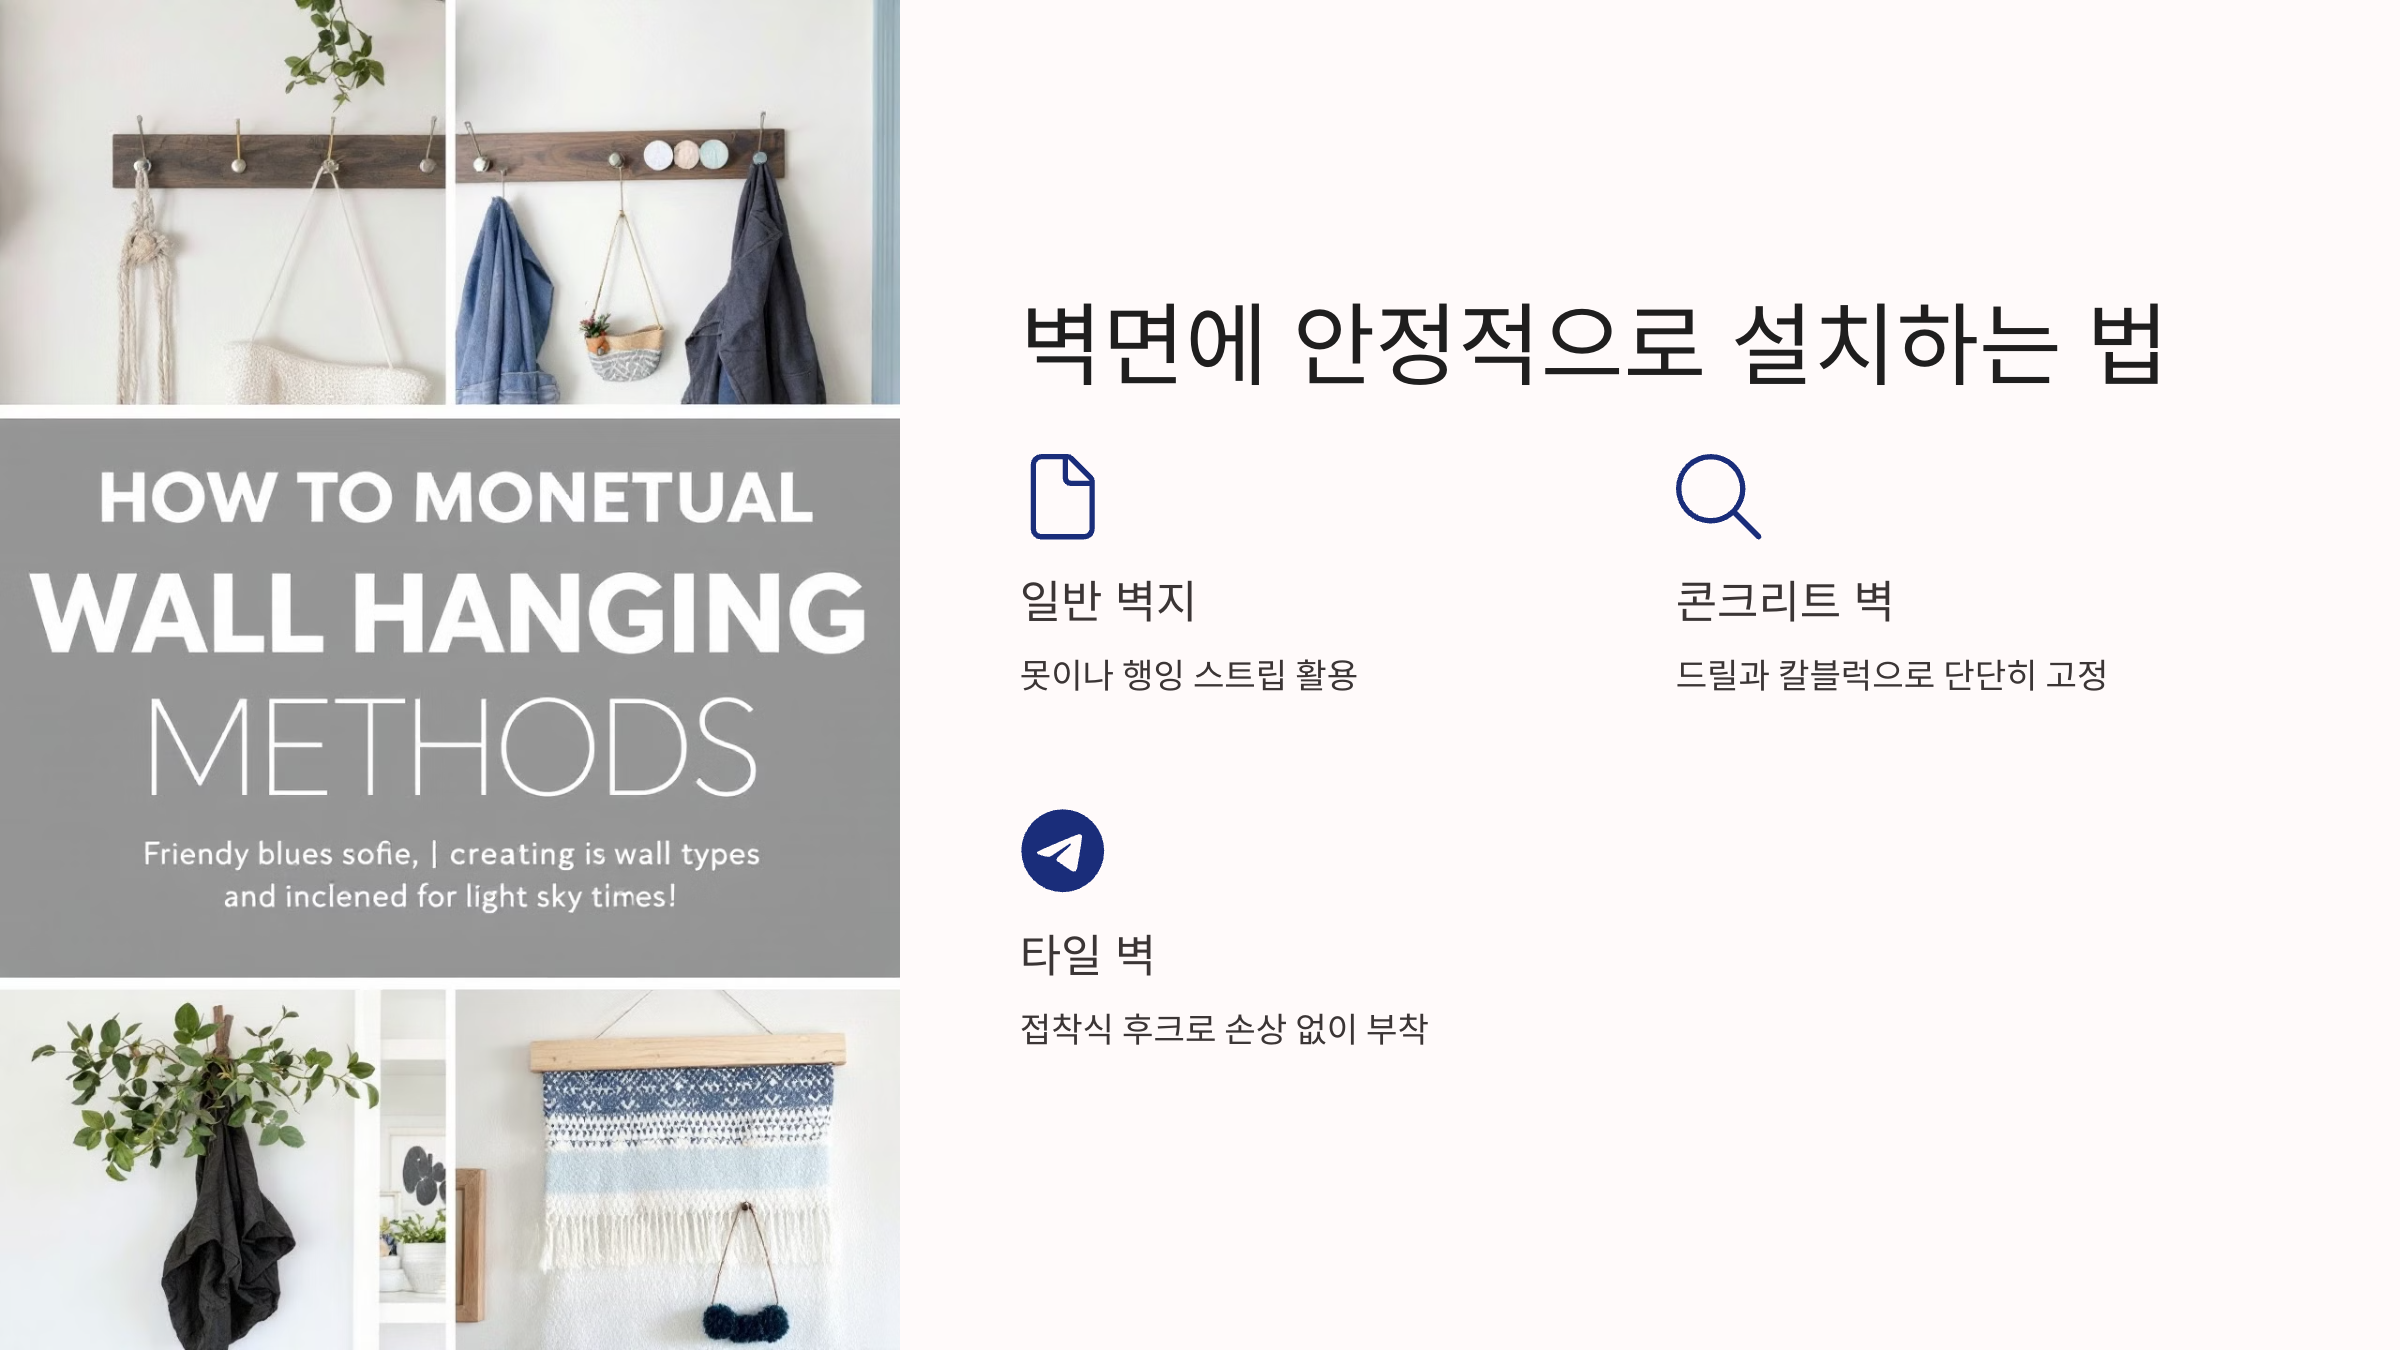Viewport: 2400px width, 1350px height.
Task: Click the paper plane circle icon
Action: pyautogui.click(x=1062, y=851)
